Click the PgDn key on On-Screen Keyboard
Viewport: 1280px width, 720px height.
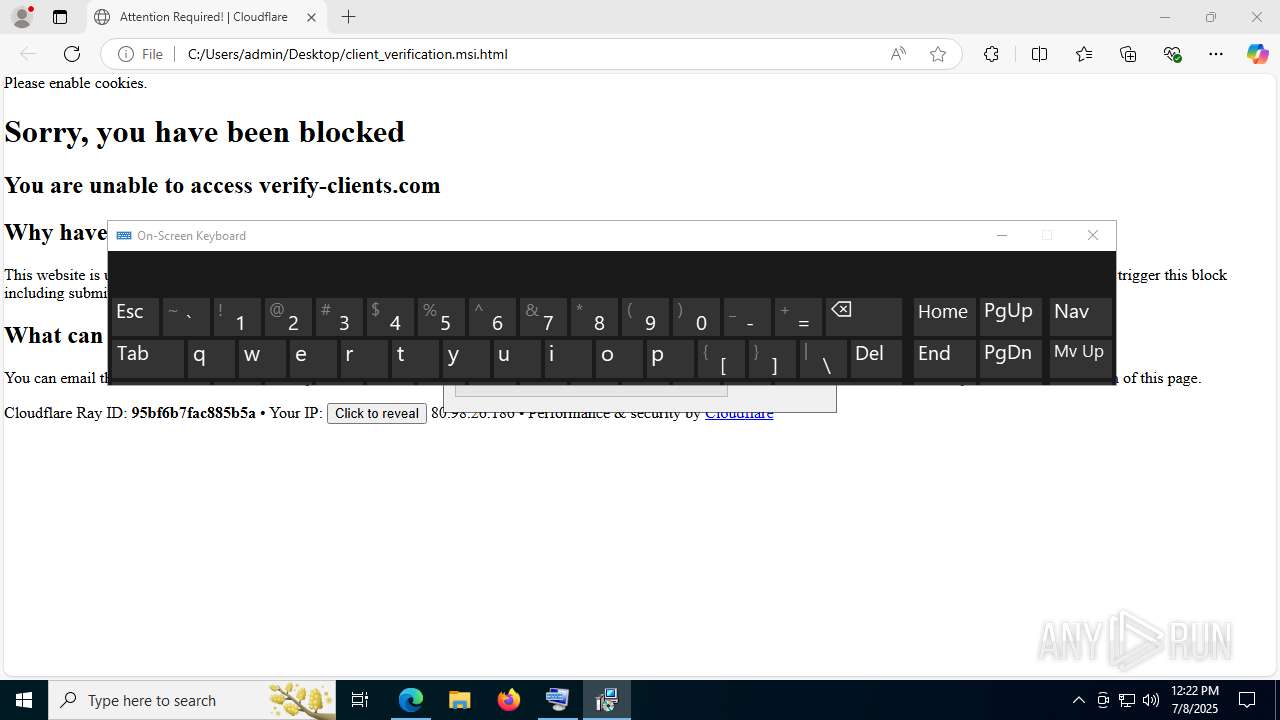tap(1010, 358)
